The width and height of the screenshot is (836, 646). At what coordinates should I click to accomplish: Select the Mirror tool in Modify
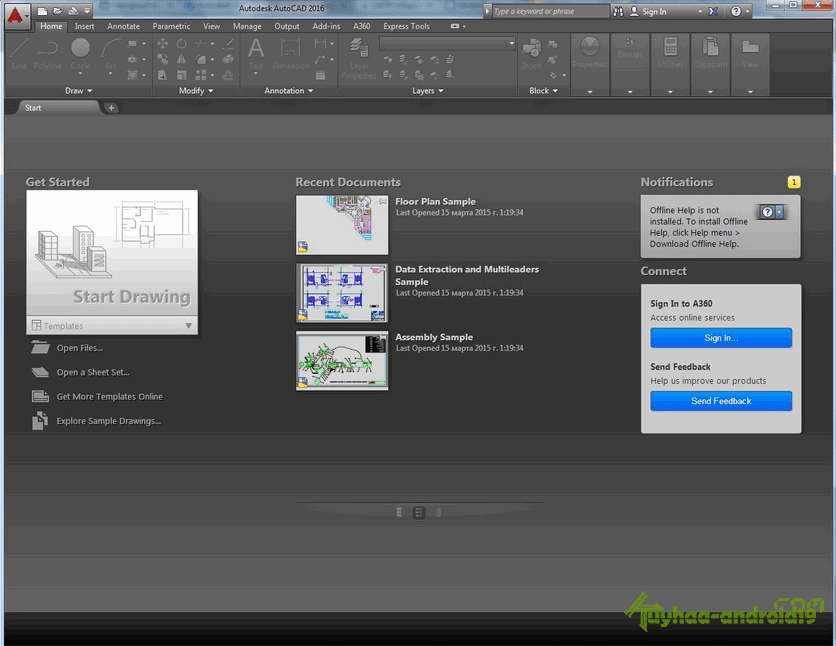(182, 60)
